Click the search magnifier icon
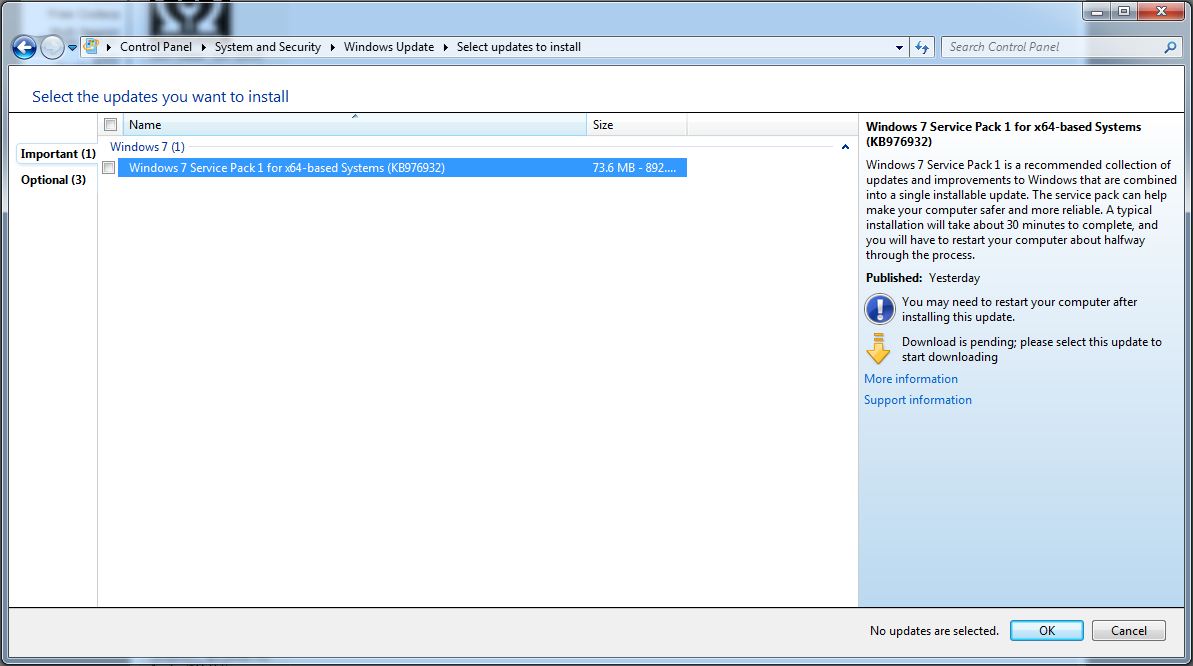1193x666 pixels. pos(1170,47)
